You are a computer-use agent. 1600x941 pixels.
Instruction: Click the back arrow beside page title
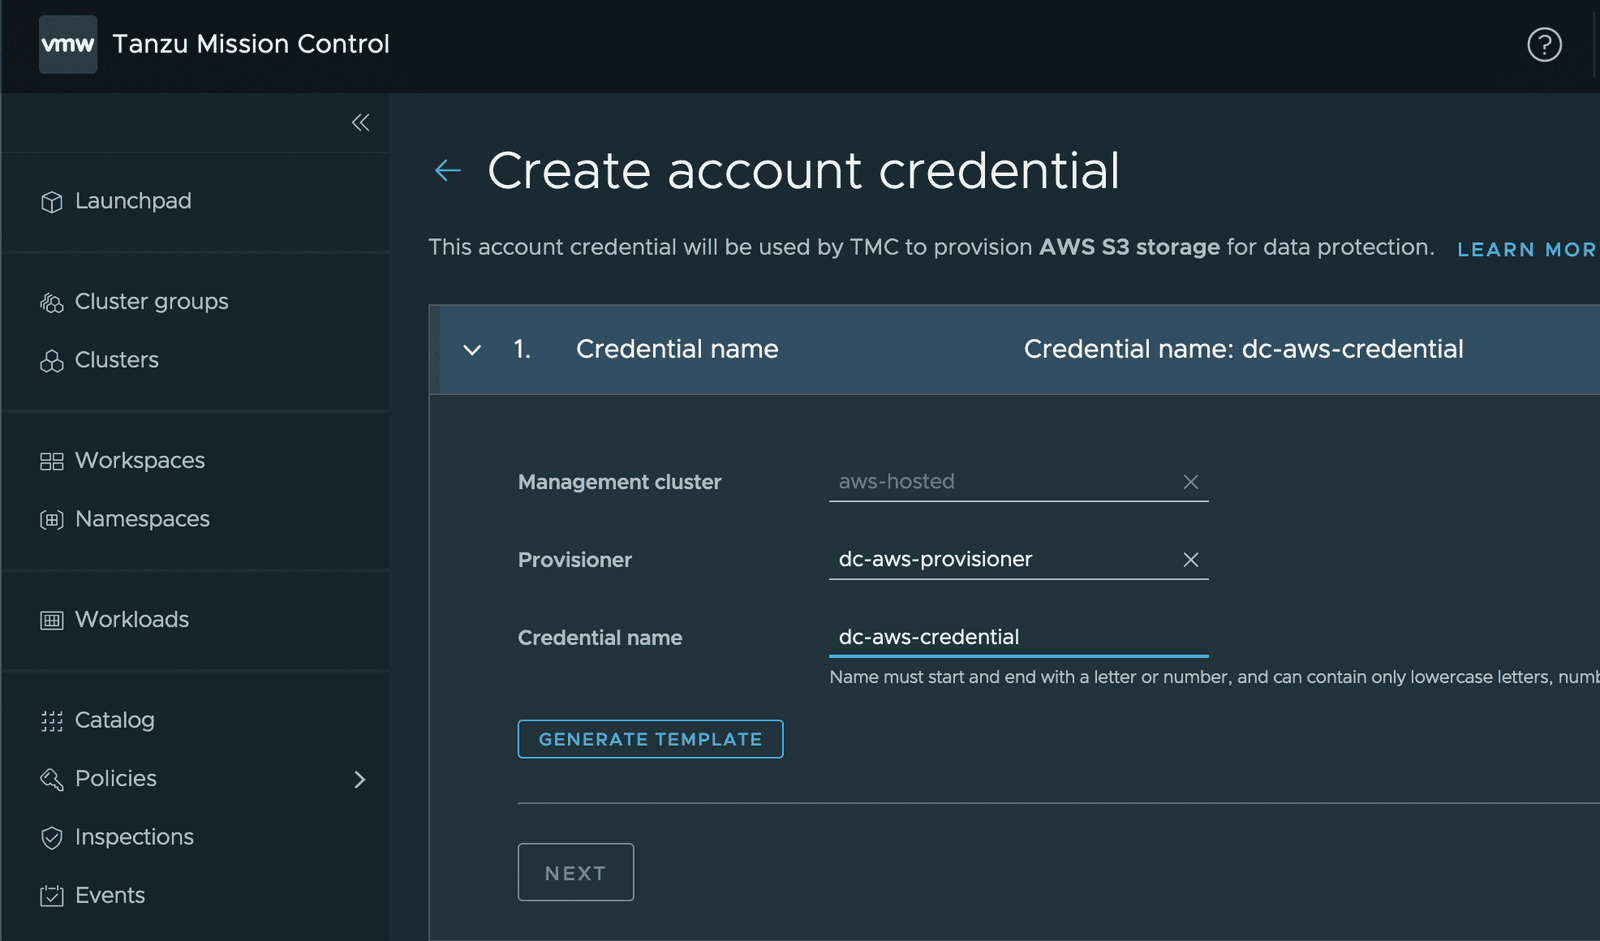[448, 171]
